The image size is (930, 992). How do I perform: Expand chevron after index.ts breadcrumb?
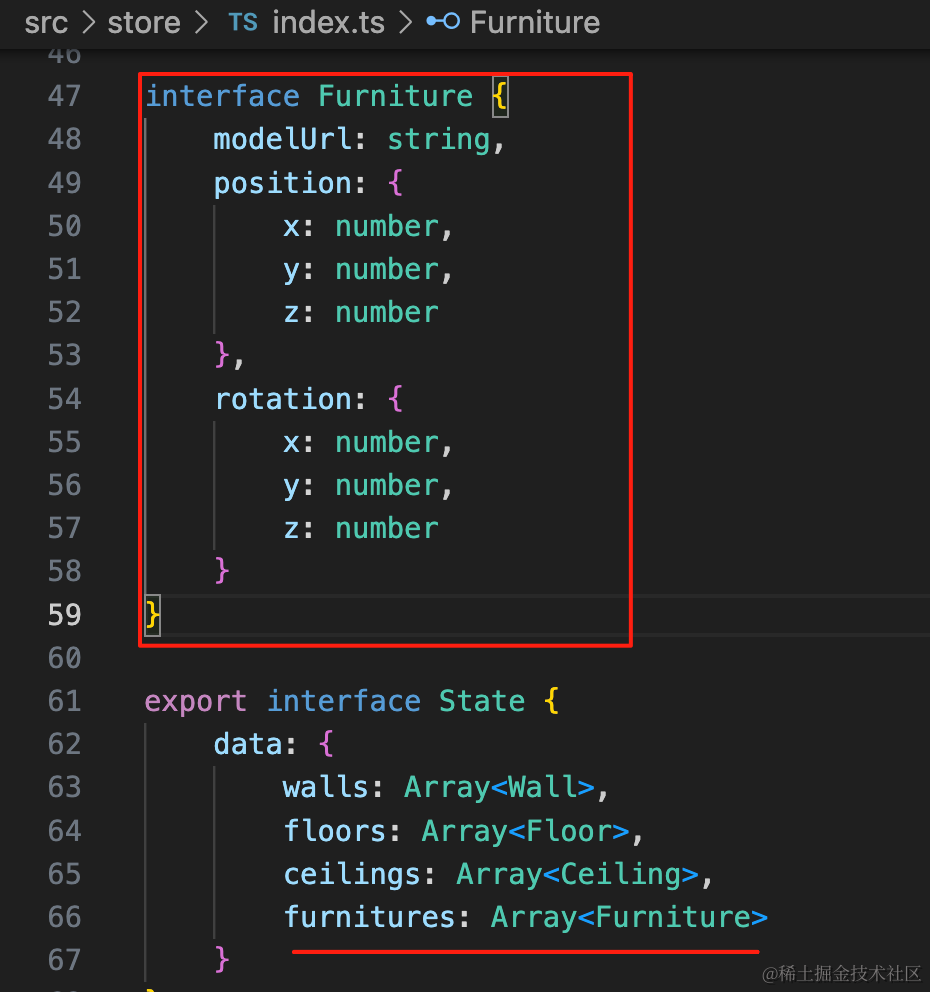(406, 23)
